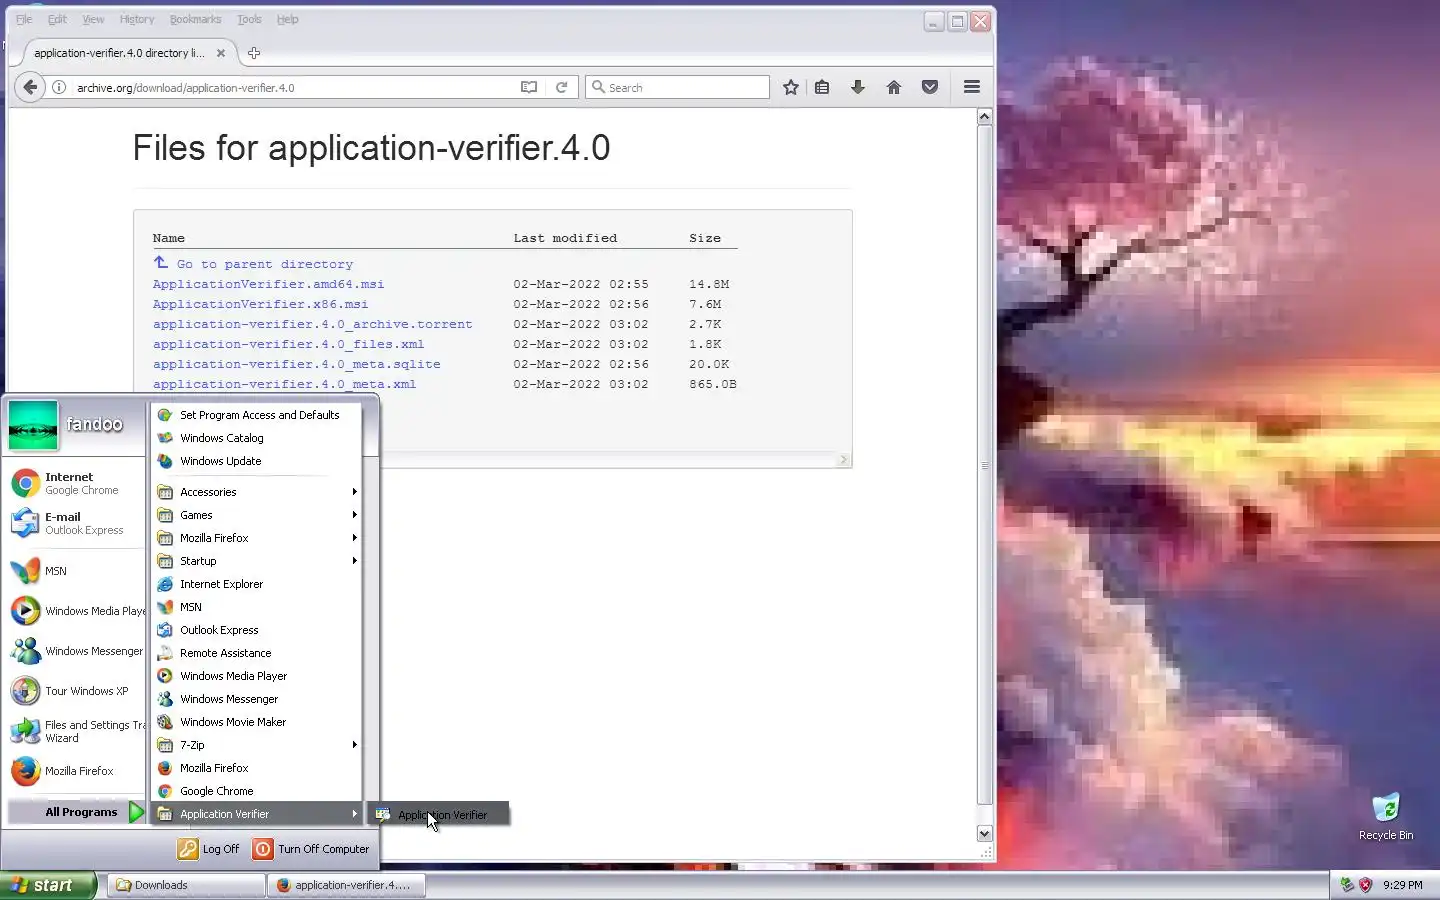1440x900 pixels.
Task: Toggle reader view icon in address bar
Action: point(529,87)
